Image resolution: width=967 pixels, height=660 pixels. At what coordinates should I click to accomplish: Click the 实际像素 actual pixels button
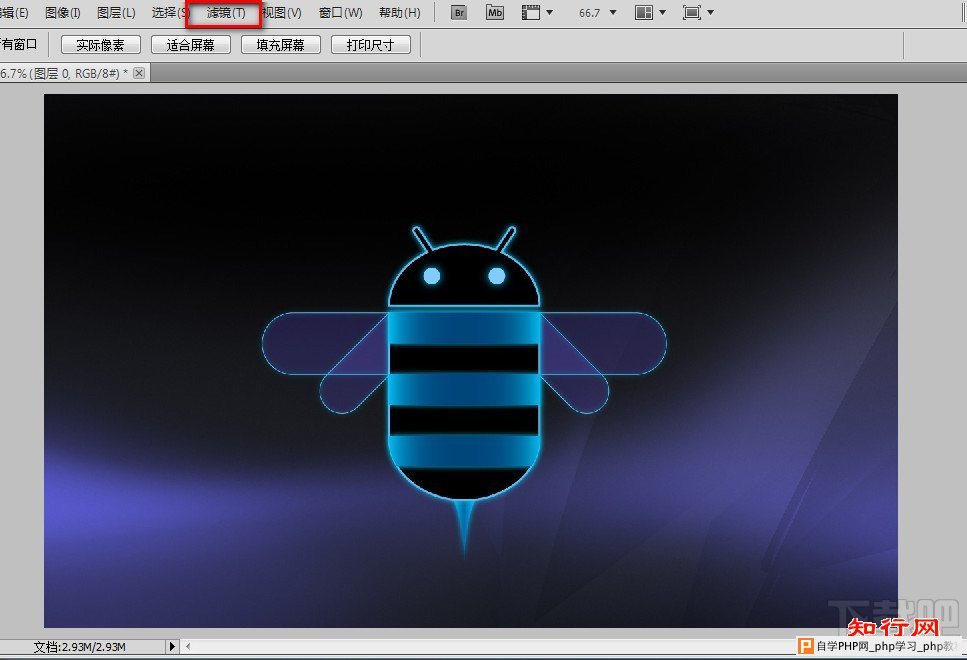(101, 45)
